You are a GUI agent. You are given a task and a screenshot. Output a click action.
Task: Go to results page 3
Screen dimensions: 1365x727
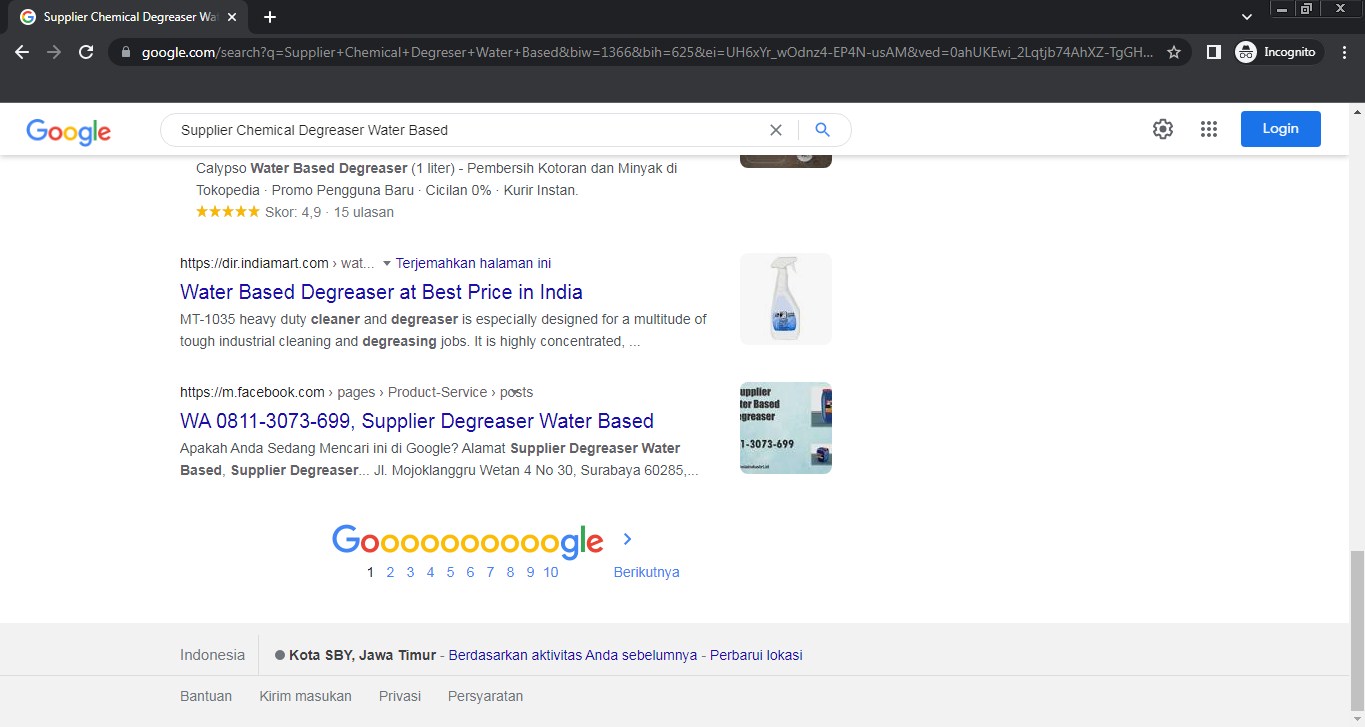410,572
